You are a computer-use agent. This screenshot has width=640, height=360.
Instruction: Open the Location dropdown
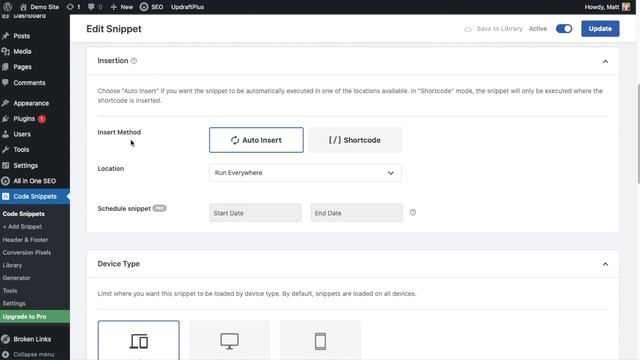point(305,173)
